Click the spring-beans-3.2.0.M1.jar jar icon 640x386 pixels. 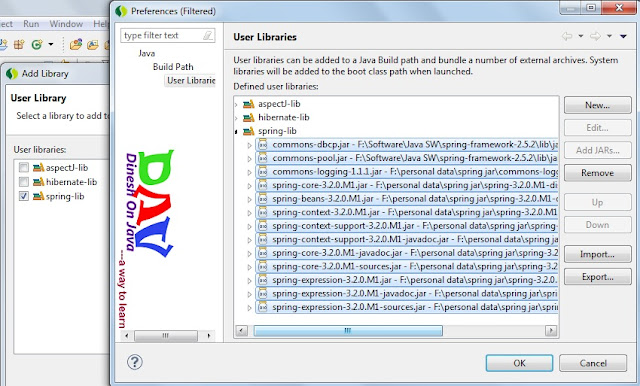(262, 199)
